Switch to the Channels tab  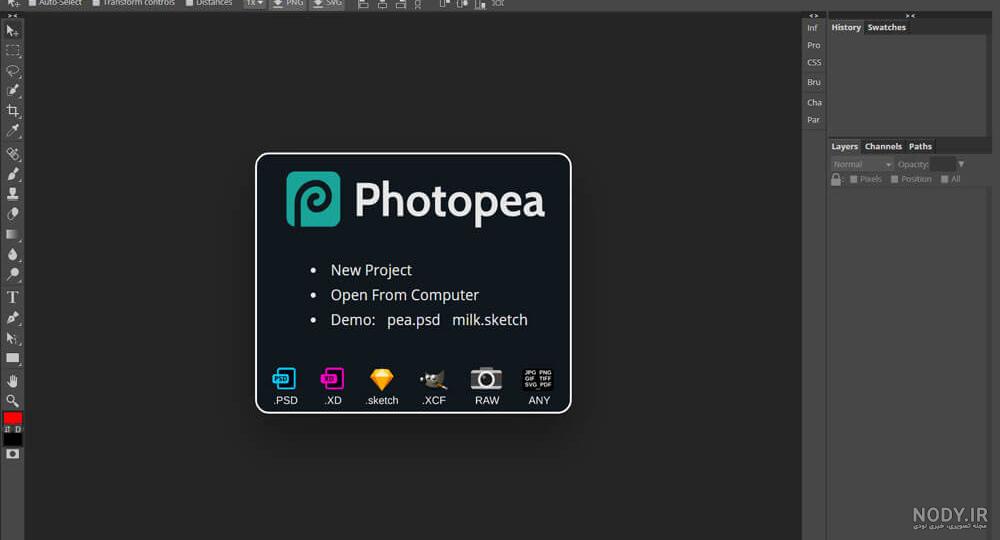883,147
